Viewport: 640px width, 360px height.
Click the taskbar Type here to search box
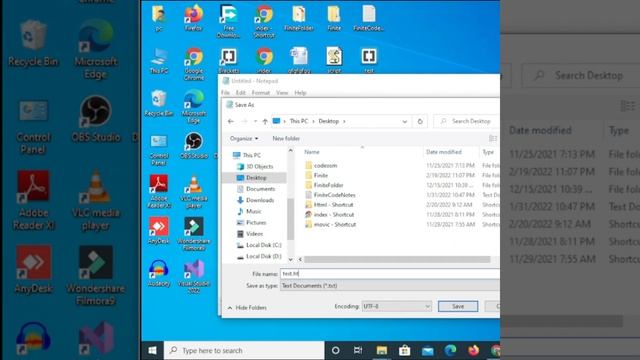[244, 351]
